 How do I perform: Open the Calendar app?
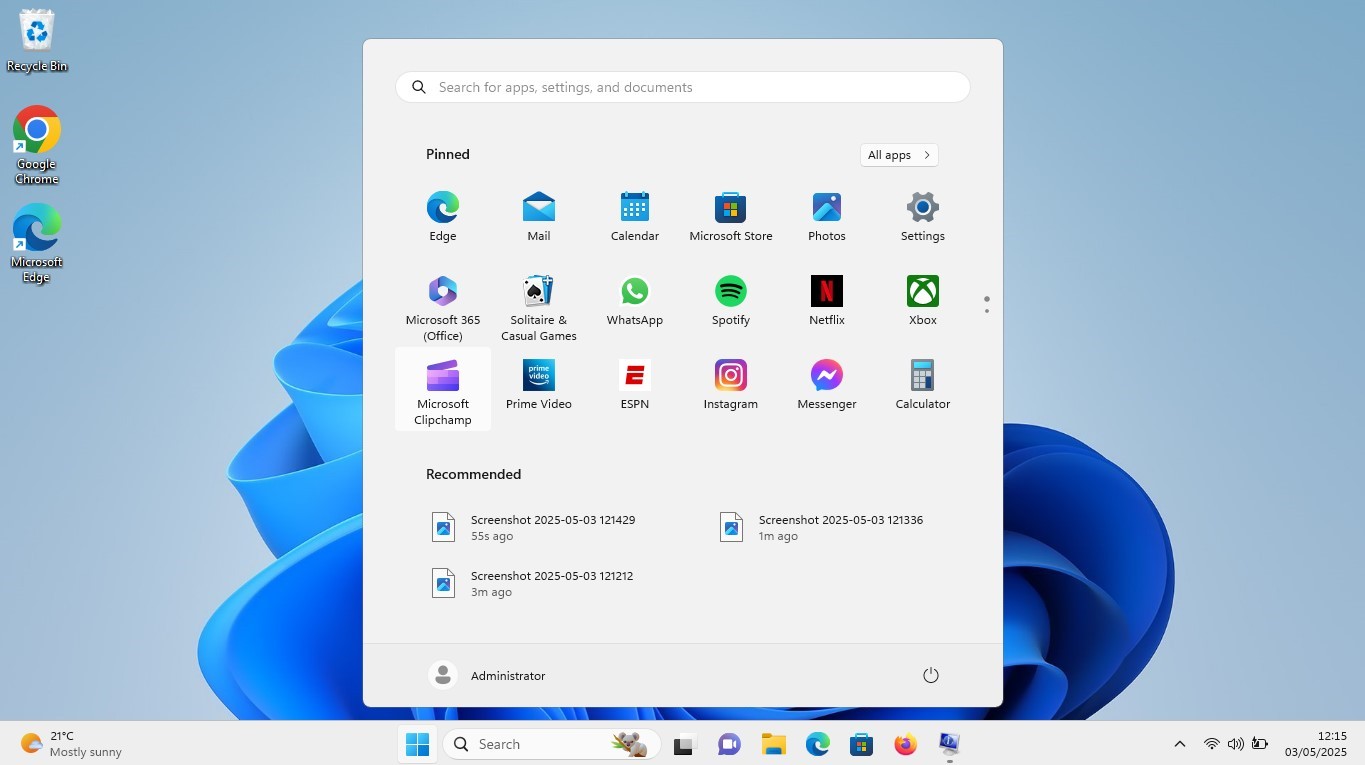pos(635,217)
